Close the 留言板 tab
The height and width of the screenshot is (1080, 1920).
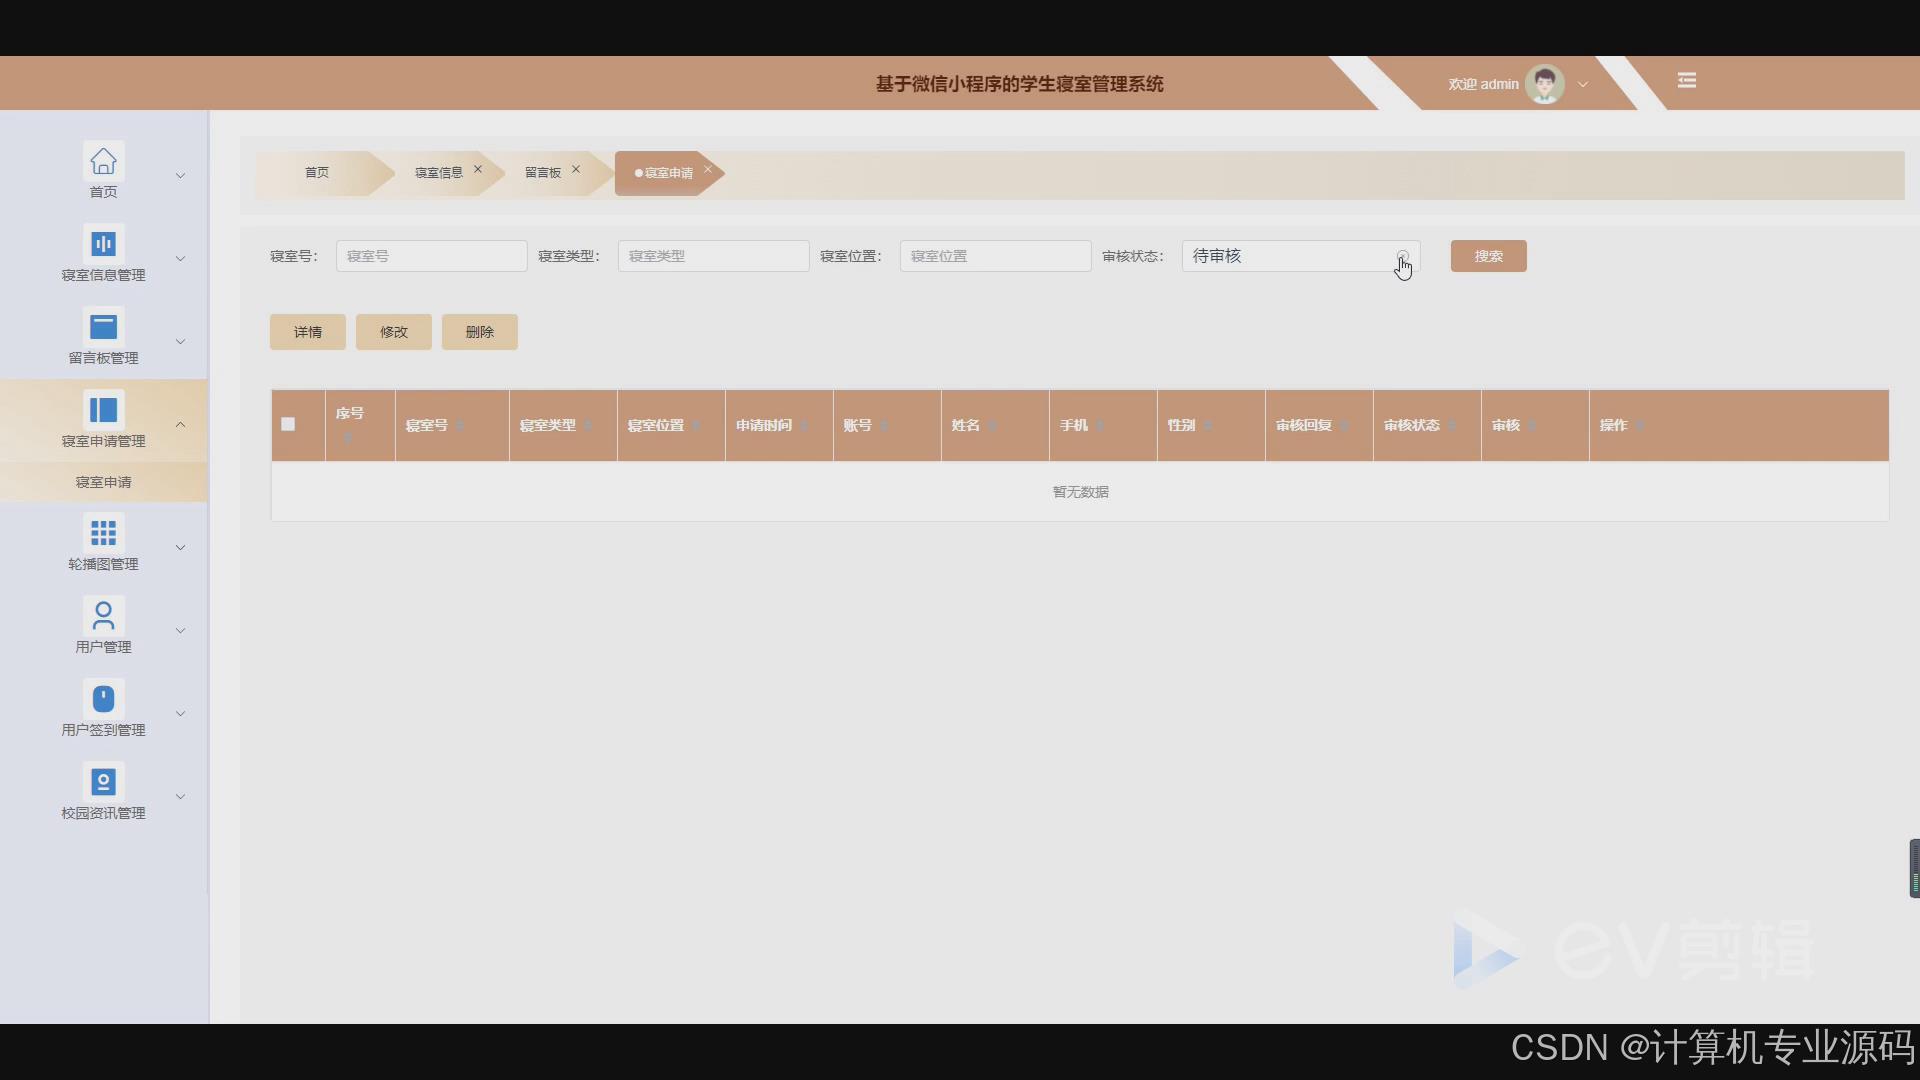(576, 170)
